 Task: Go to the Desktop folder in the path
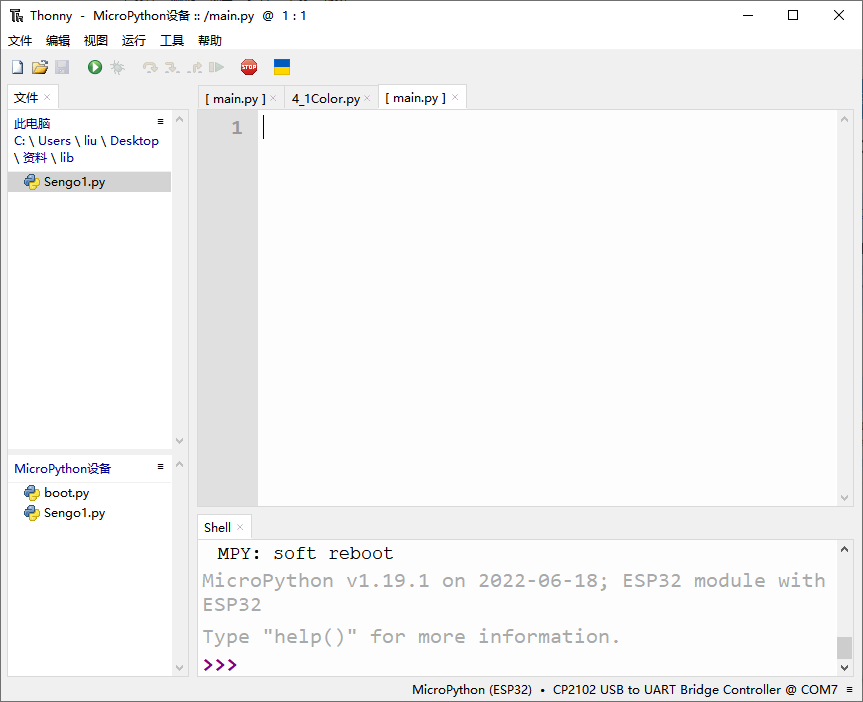[x=134, y=141]
